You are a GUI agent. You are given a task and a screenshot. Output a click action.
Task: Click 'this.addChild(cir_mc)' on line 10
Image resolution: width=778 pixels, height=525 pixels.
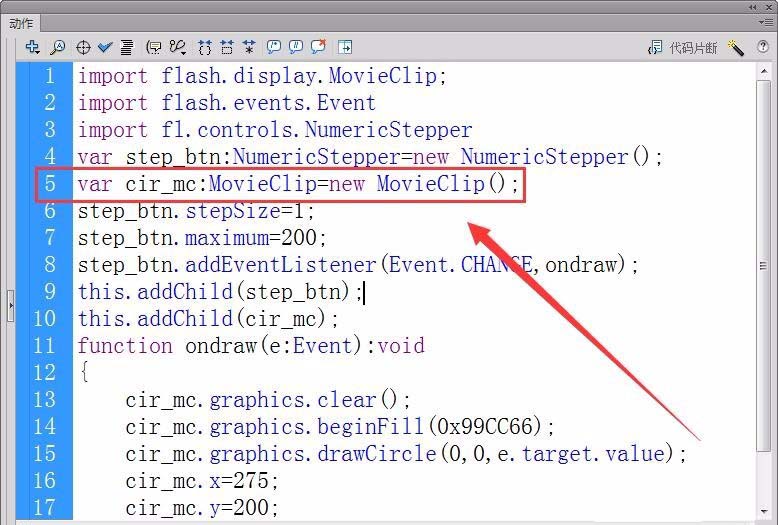pos(202,318)
